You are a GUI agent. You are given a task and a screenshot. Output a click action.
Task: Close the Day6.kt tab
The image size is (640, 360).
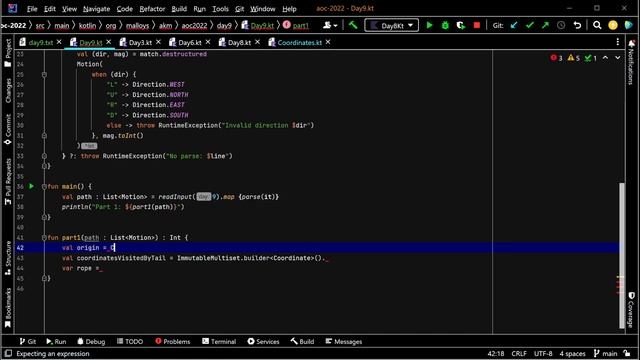pos(208,42)
